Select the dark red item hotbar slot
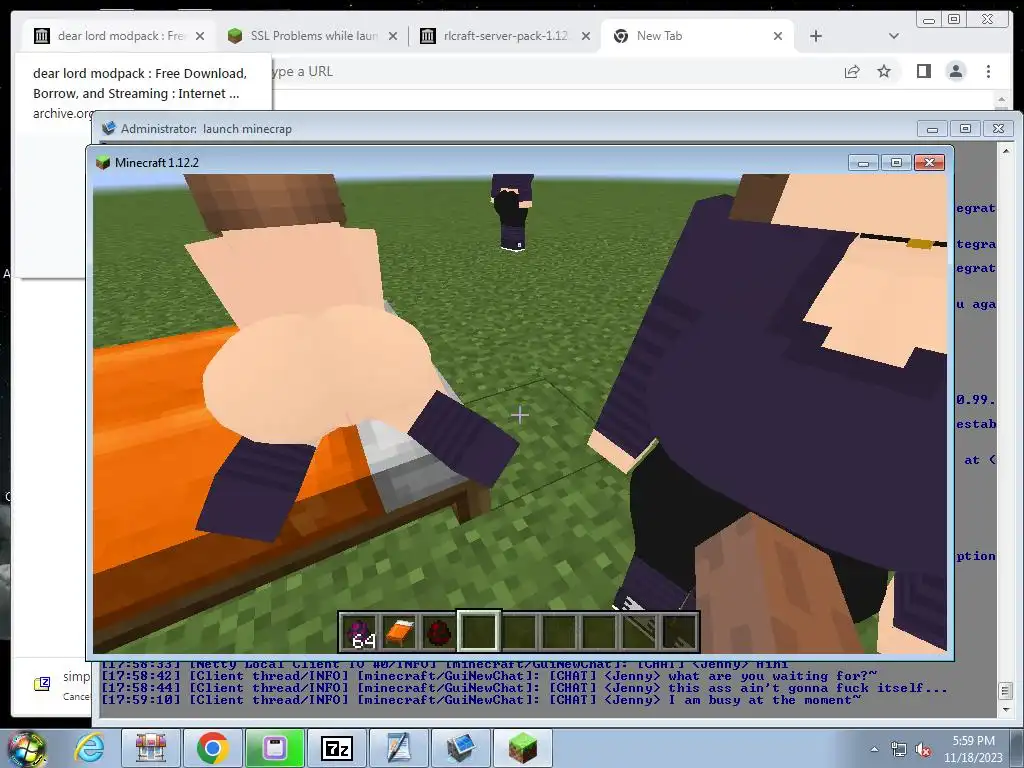The height and width of the screenshot is (768, 1024). click(x=439, y=632)
